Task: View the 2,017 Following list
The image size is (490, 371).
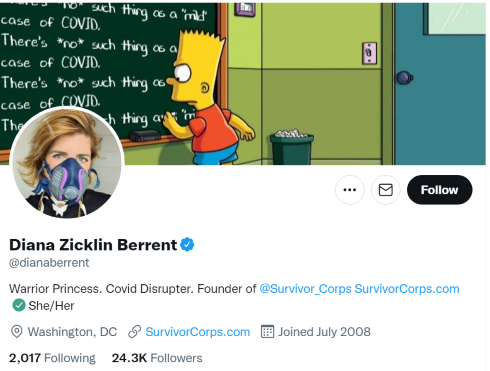Action: tap(52, 358)
